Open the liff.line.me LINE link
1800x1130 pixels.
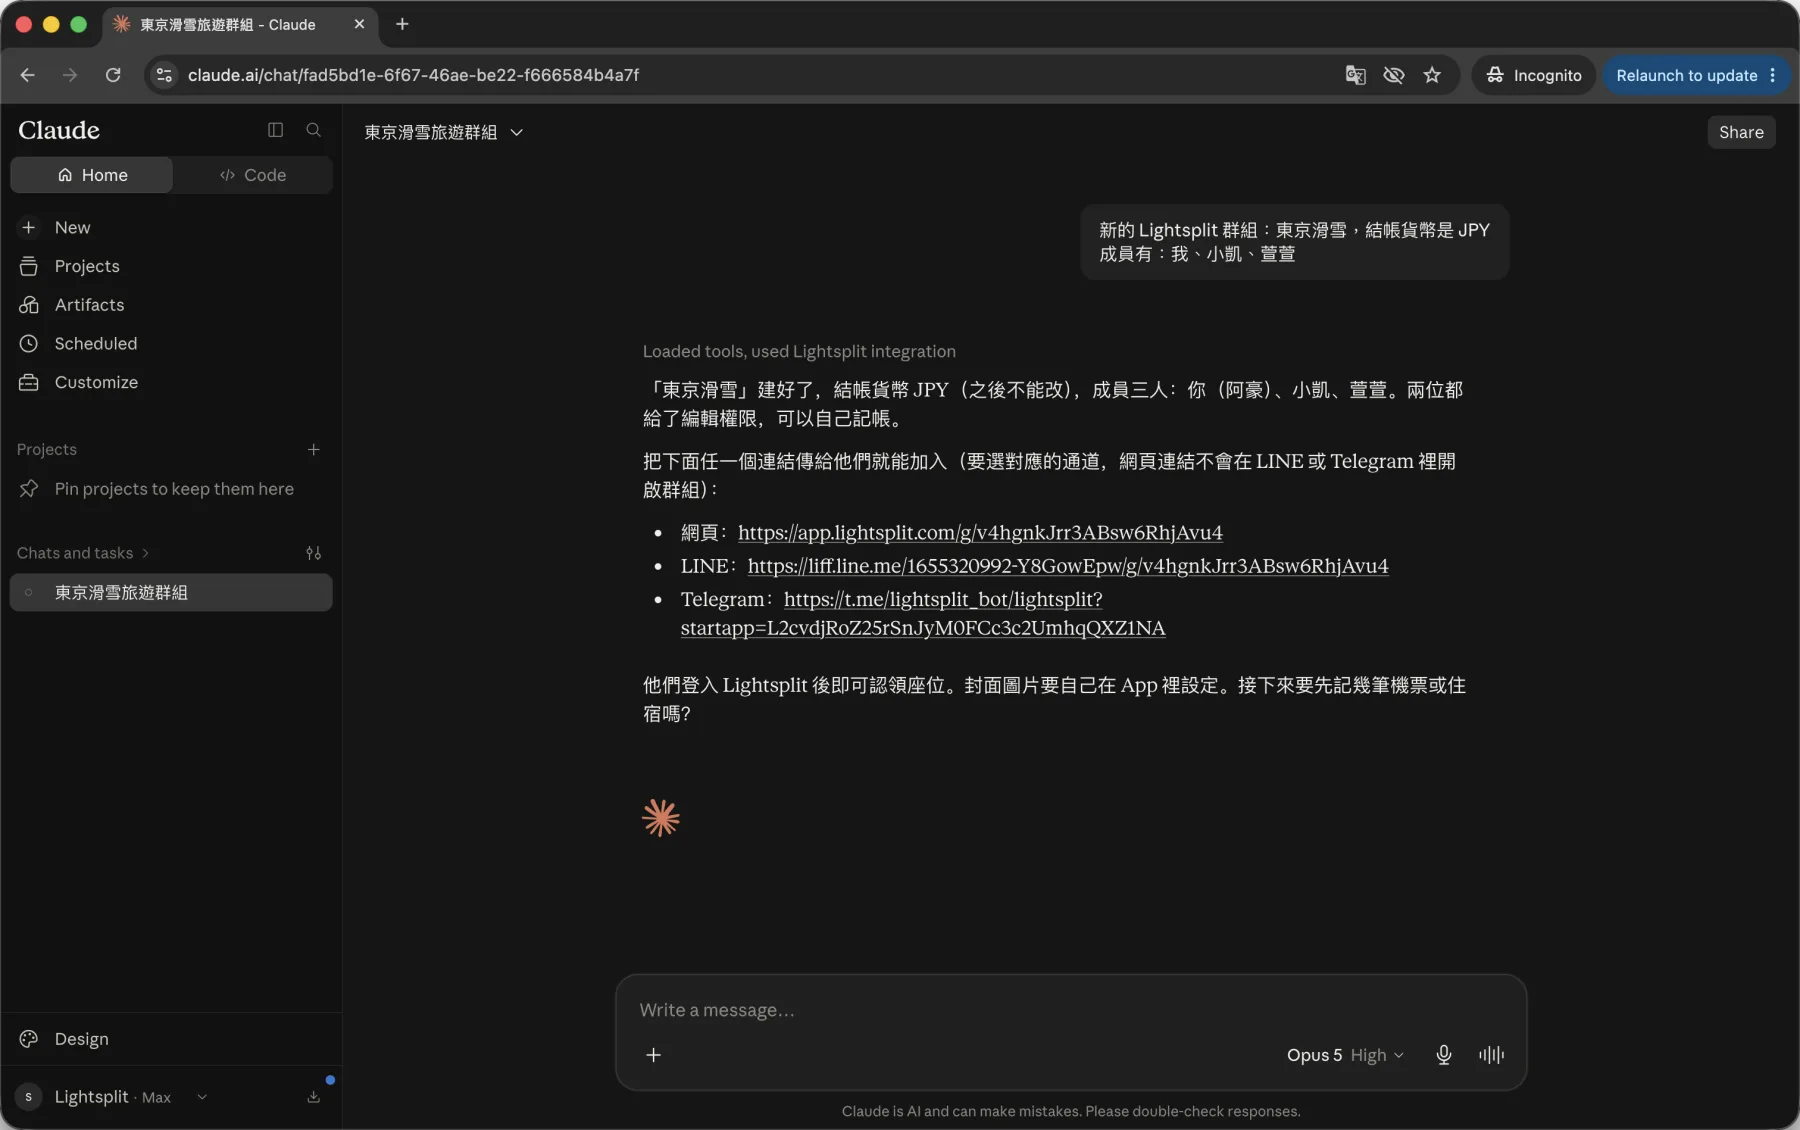[x=1068, y=566]
